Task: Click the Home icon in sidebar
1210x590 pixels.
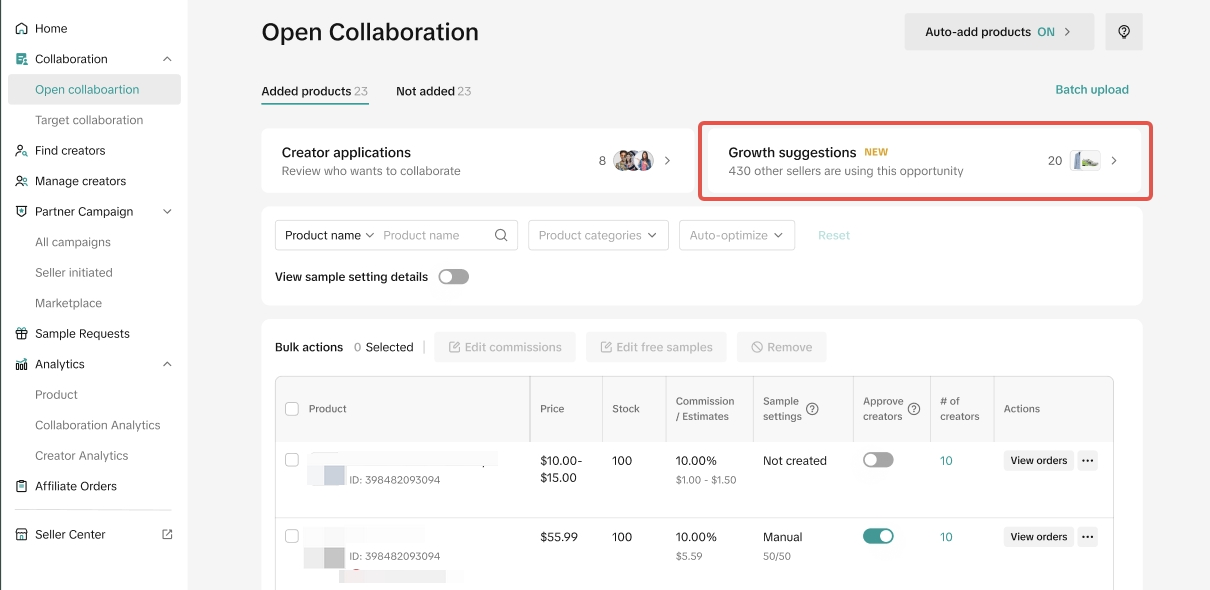Action: [22, 29]
